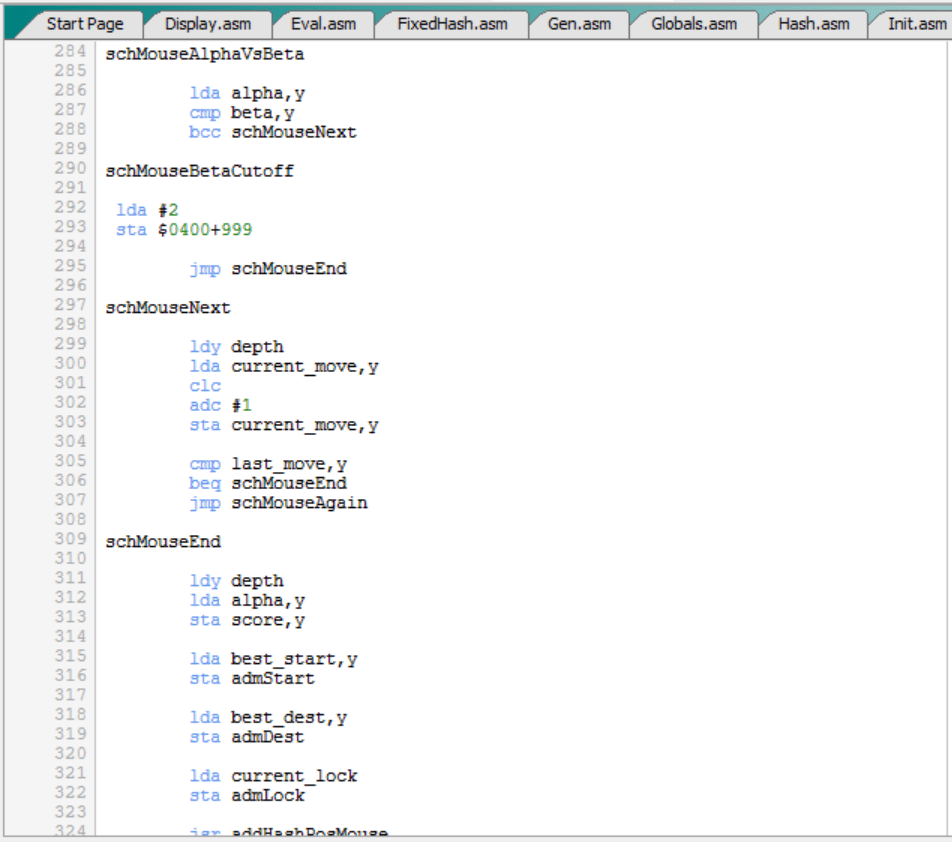Place cursor on the schMouseNext label at line 297
The image size is (952, 842).
[x=167, y=308]
